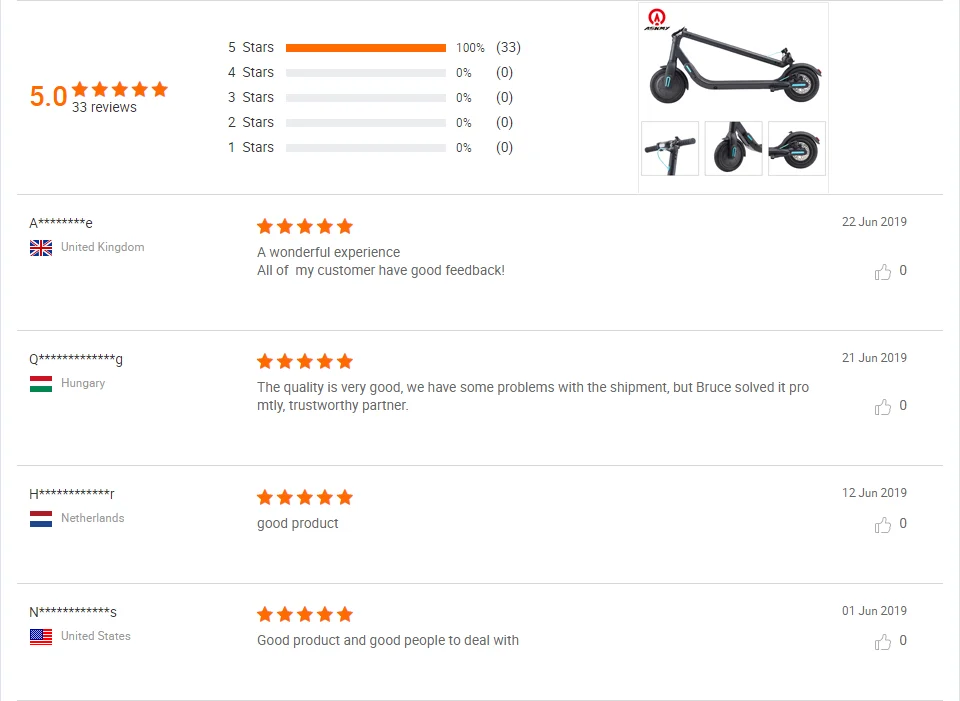Click the orange 5 Stars progress bar
This screenshot has width=960, height=701.
[365, 48]
